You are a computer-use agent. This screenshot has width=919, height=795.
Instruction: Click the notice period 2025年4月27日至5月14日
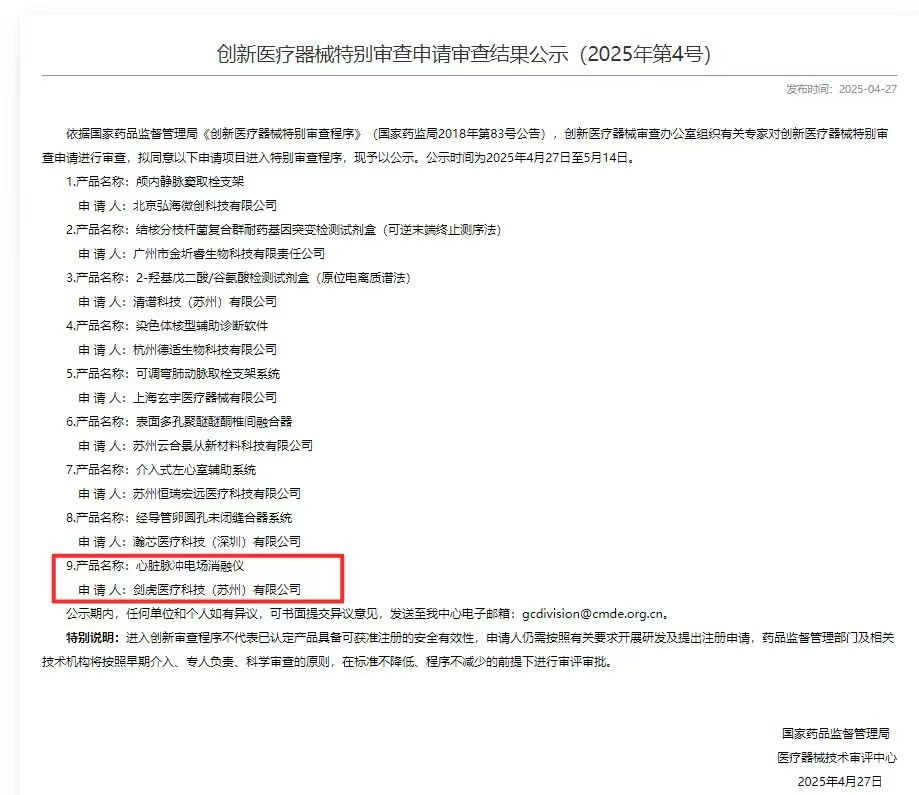pos(557,158)
